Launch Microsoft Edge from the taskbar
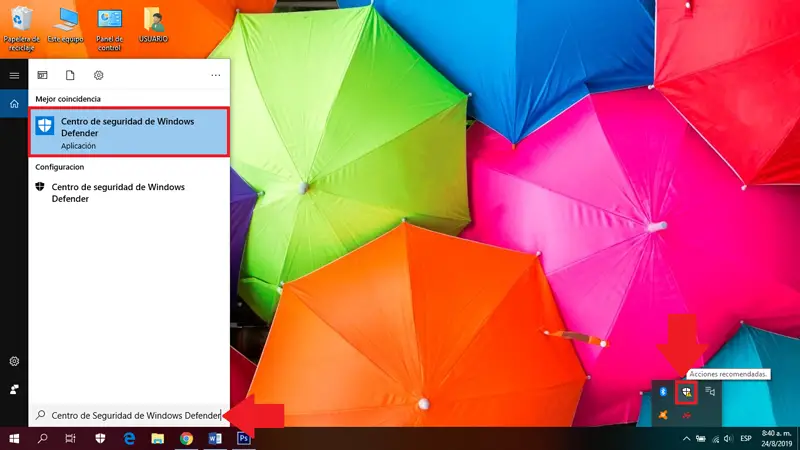800x450 pixels. click(129, 438)
